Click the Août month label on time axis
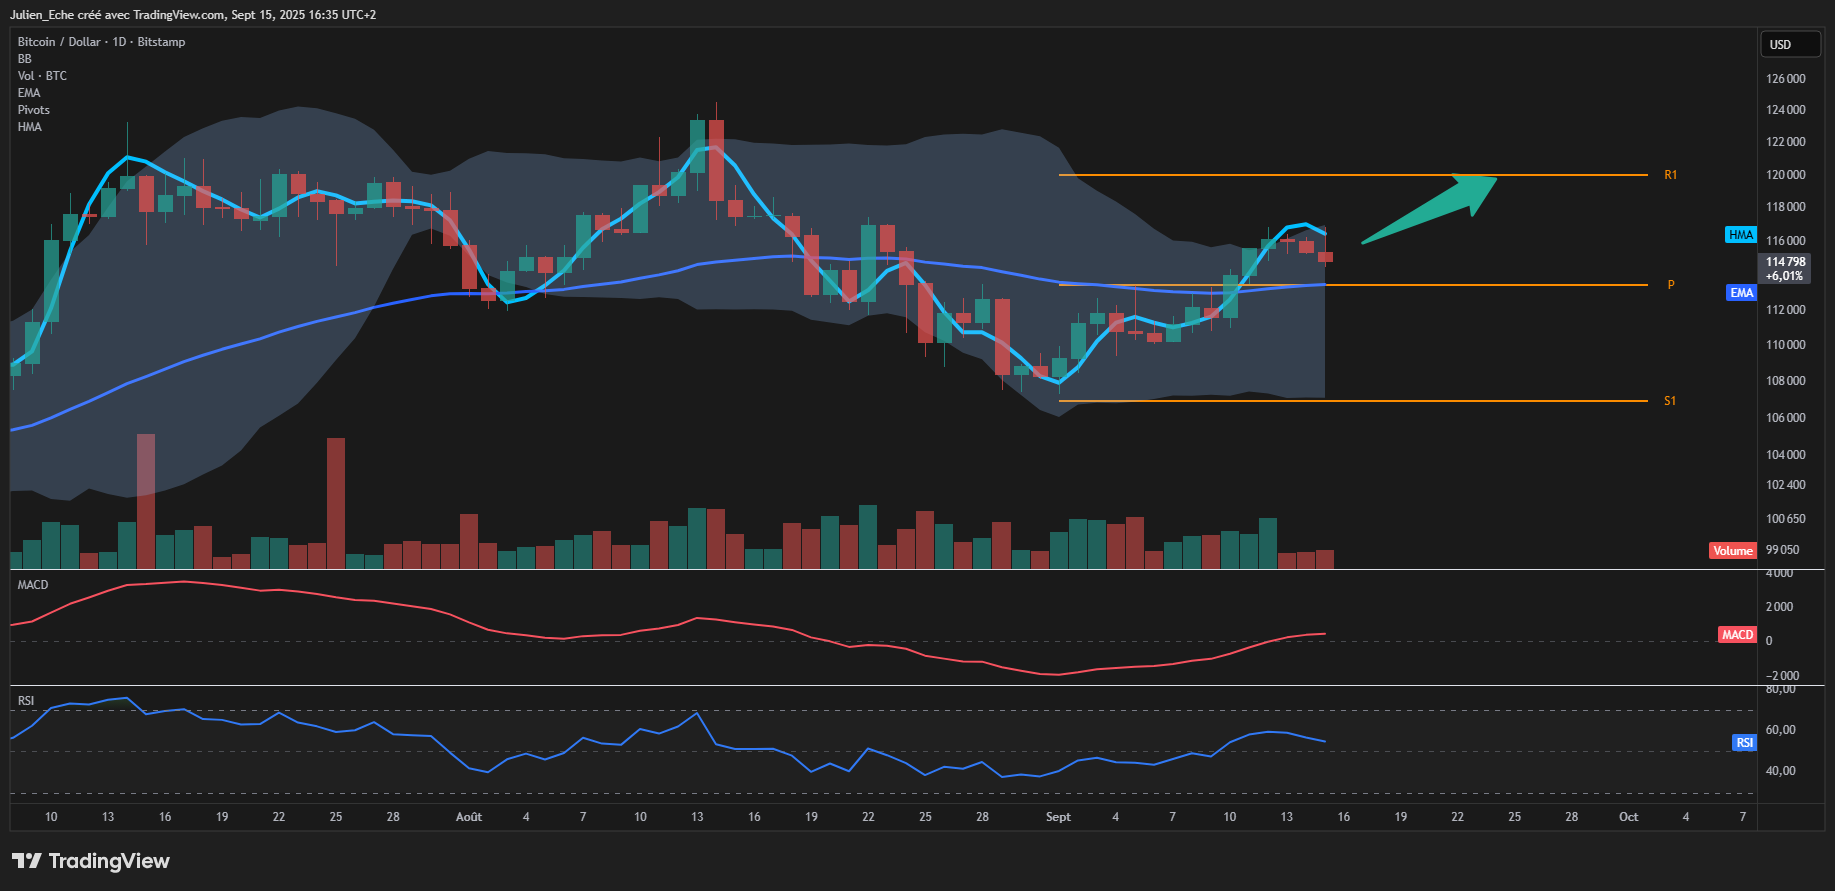The width and height of the screenshot is (1835, 891). (469, 817)
